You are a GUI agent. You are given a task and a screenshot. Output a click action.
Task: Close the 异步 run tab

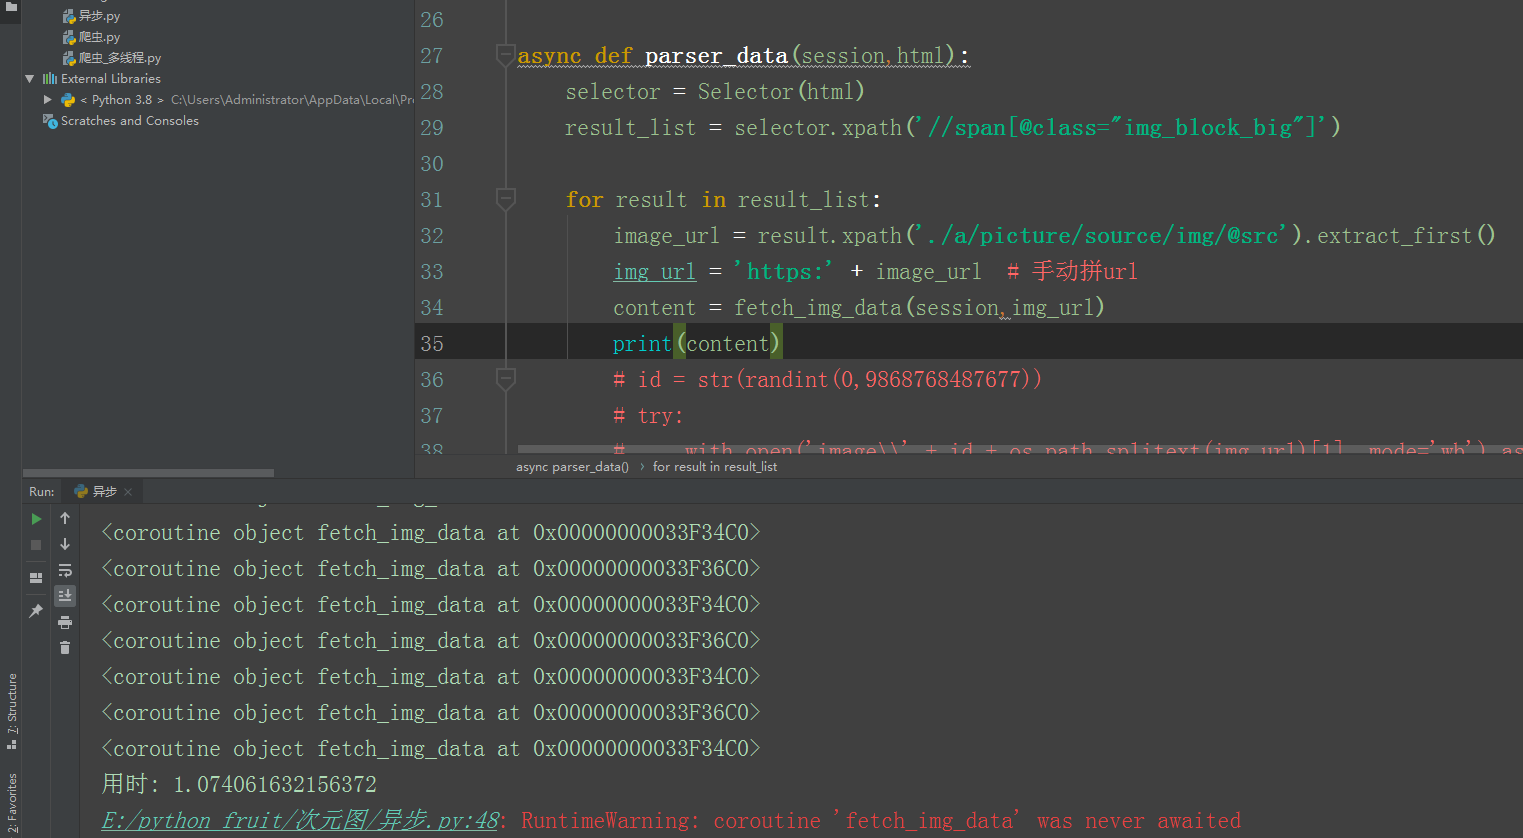[x=128, y=492]
